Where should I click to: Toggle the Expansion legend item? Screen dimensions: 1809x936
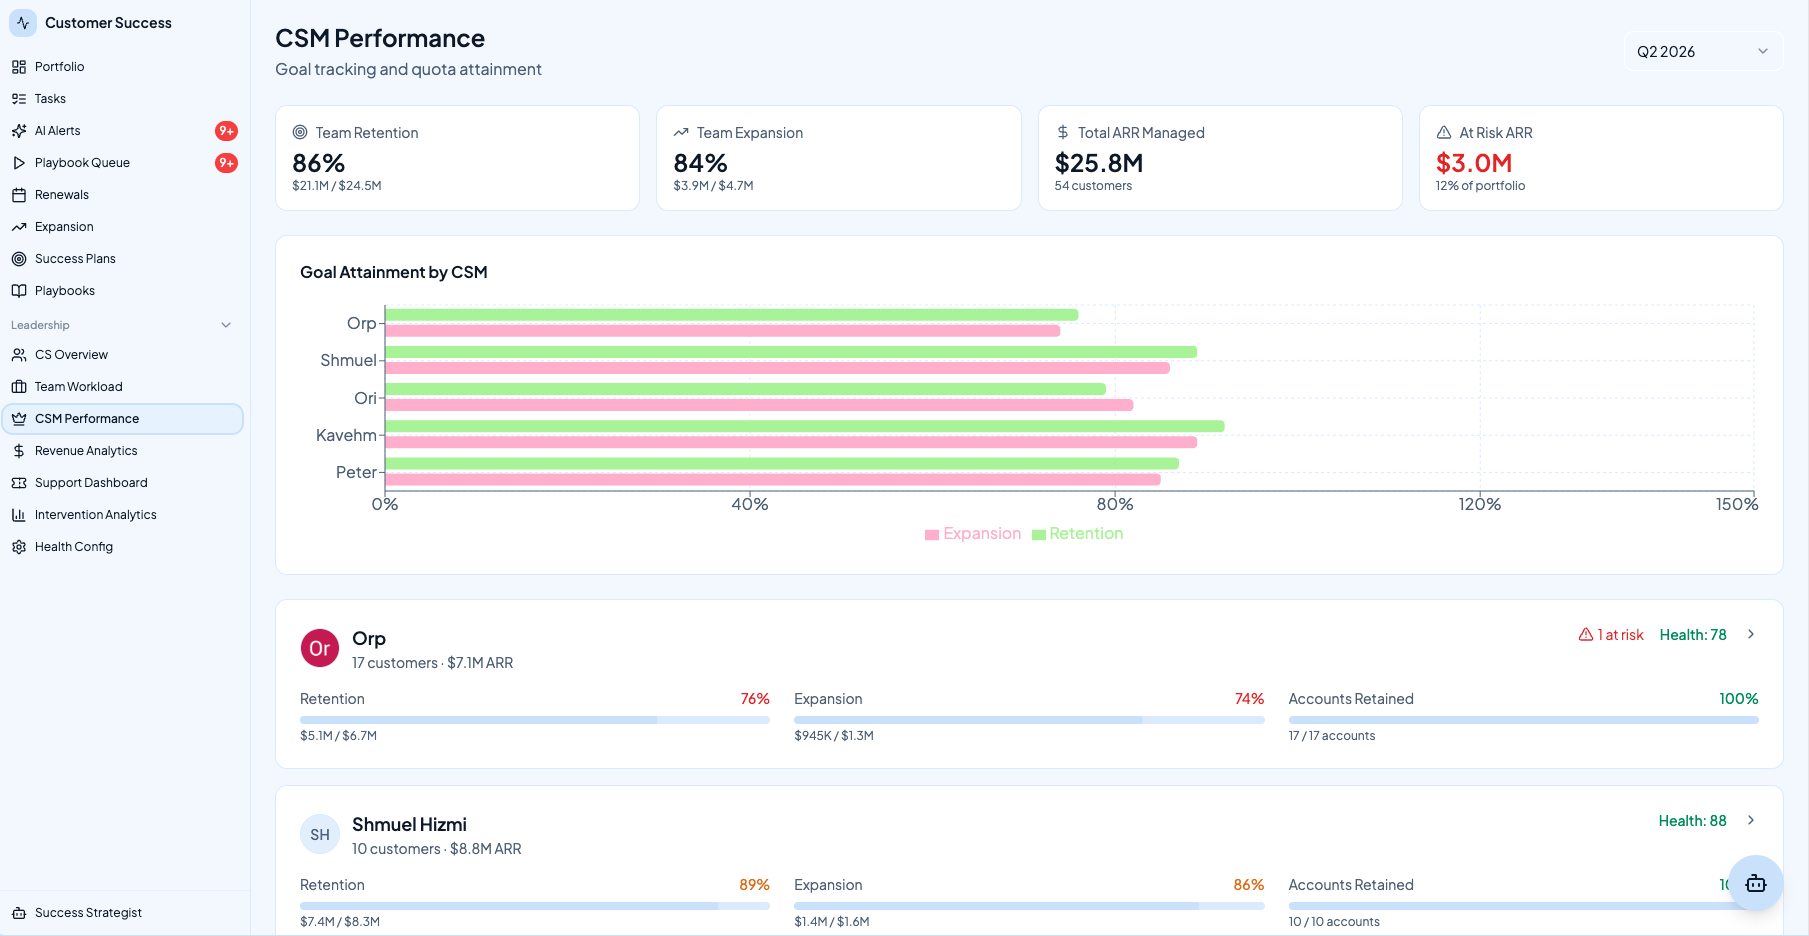coord(973,534)
